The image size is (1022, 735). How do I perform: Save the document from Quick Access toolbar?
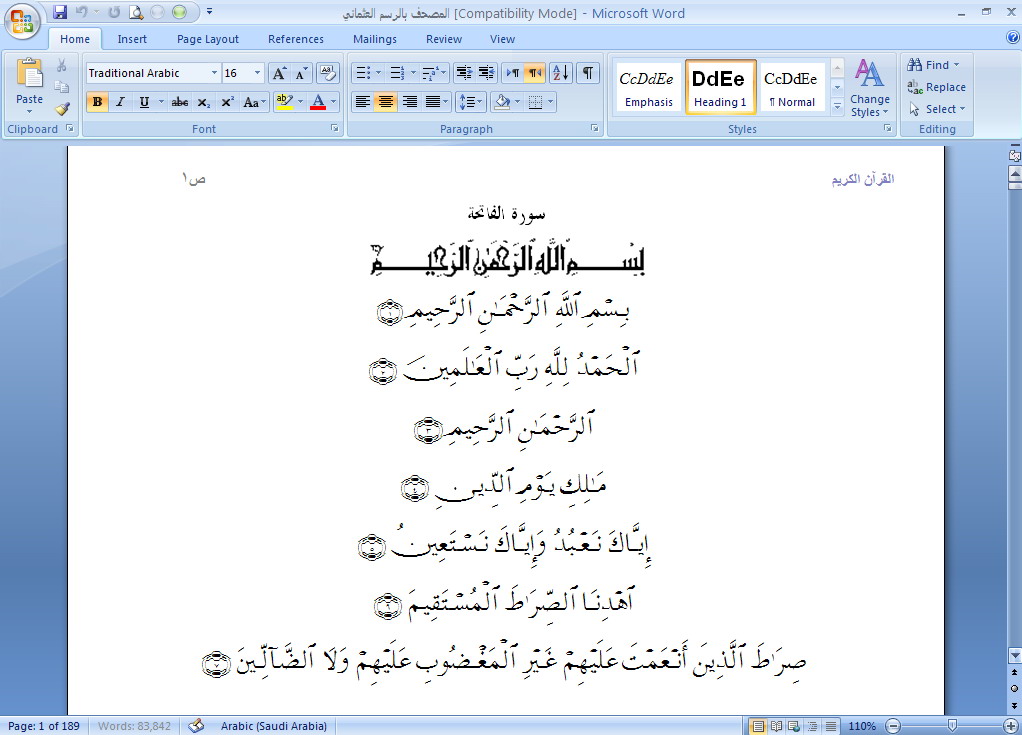[x=59, y=12]
